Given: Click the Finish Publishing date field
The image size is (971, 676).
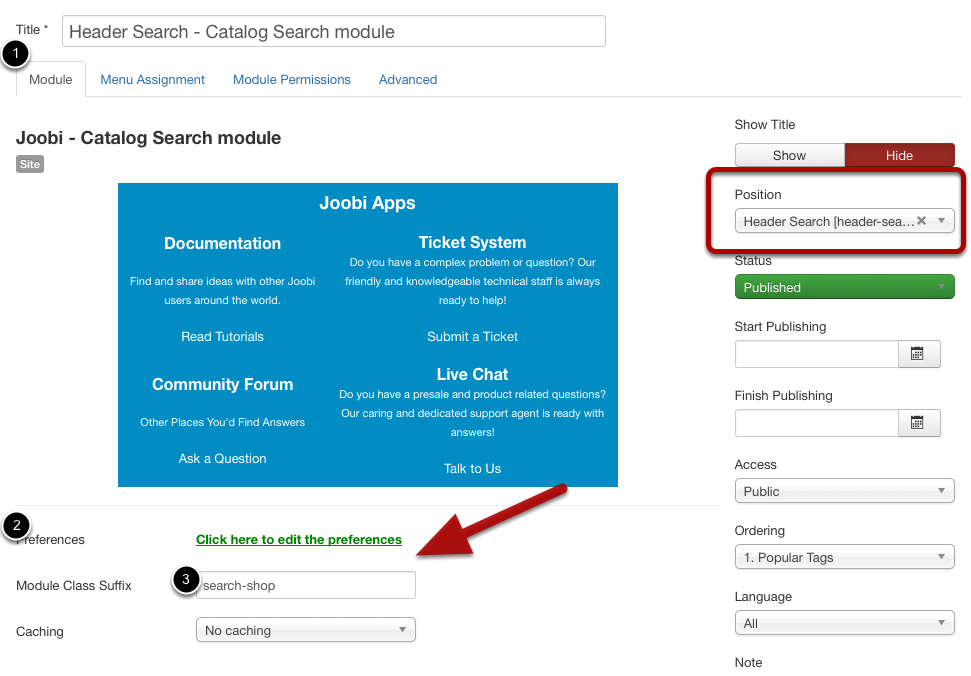Looking at the screenshot, I should click(817, 423).
